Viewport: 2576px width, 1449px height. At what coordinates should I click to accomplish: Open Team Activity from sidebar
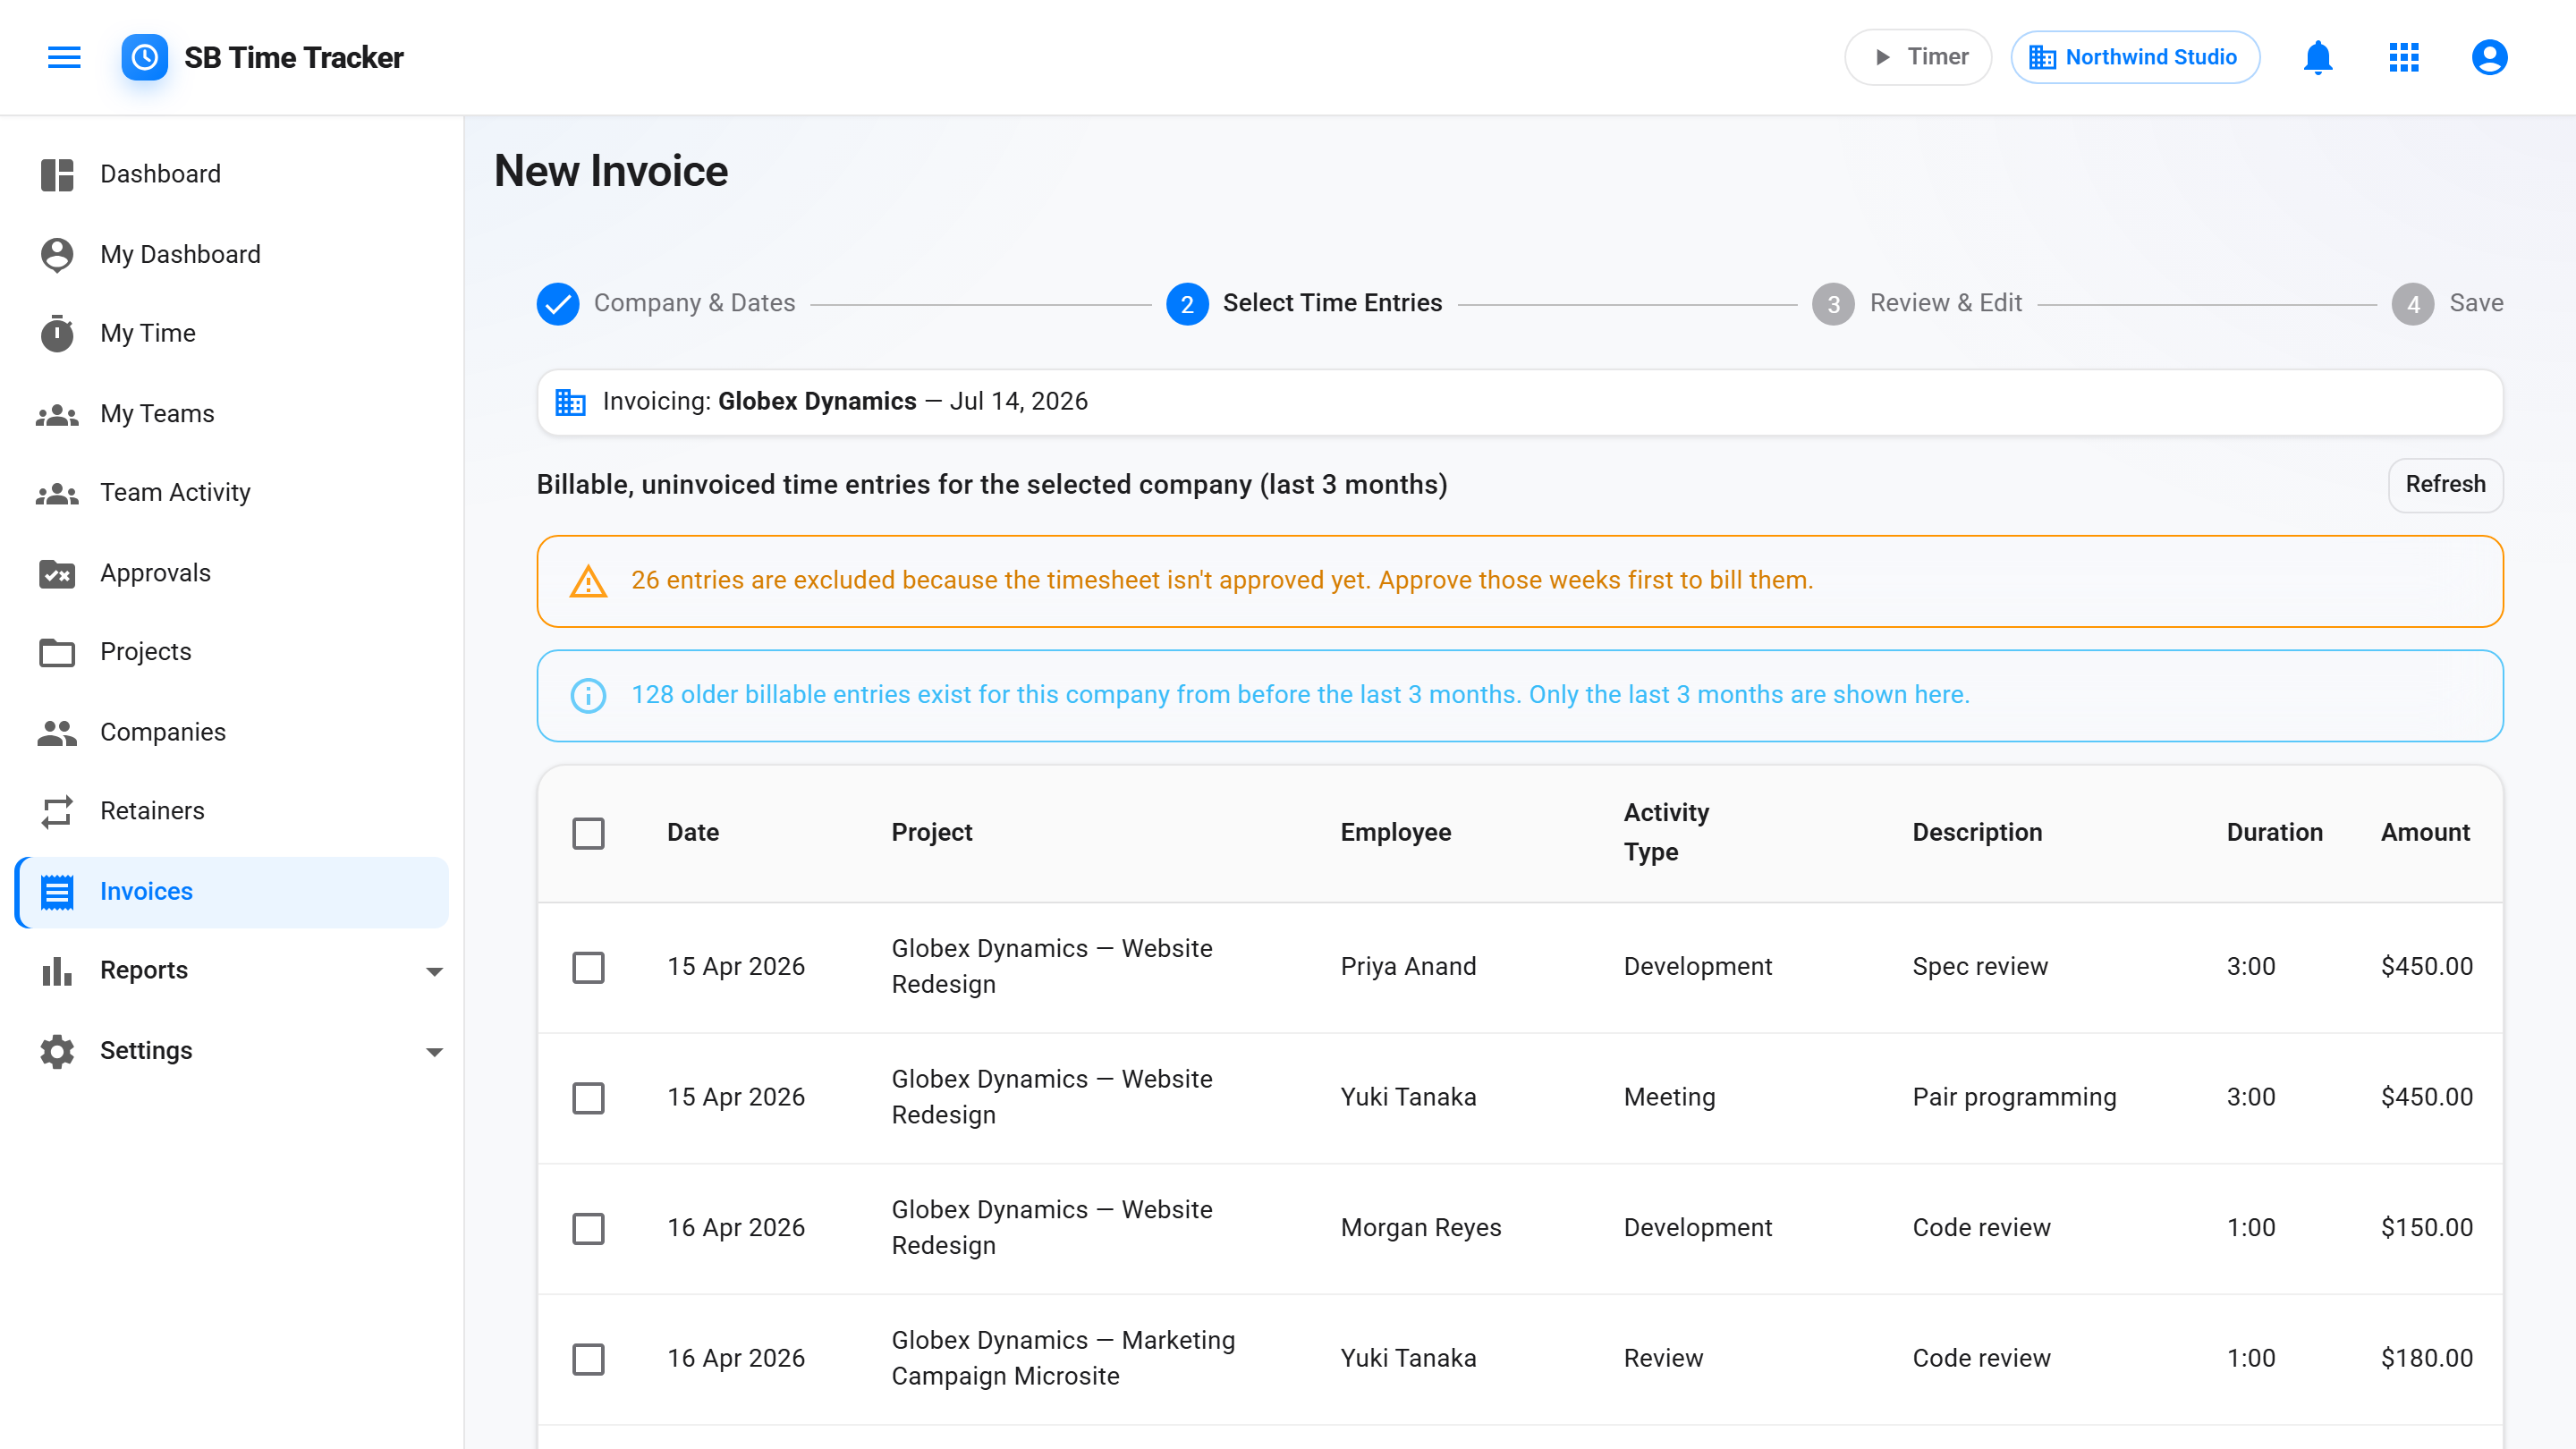232,493
